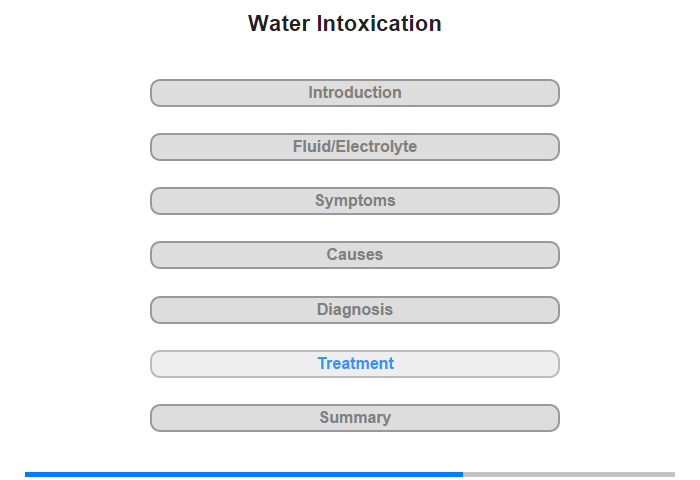The width and height of the screenshot is (700, 480).
Task: Click the far left start of progress bar
Action: point(27,474)
